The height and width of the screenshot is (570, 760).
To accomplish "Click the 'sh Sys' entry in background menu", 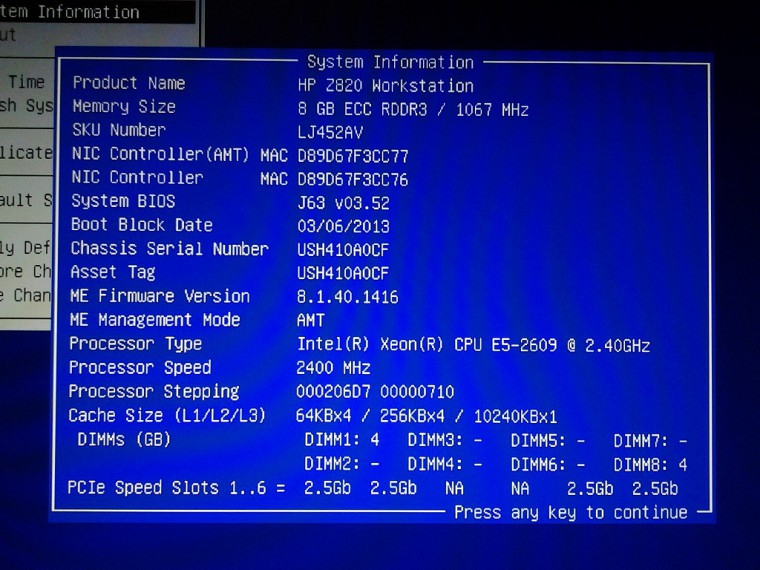I will pyautogui.click(x=26, y=105).
